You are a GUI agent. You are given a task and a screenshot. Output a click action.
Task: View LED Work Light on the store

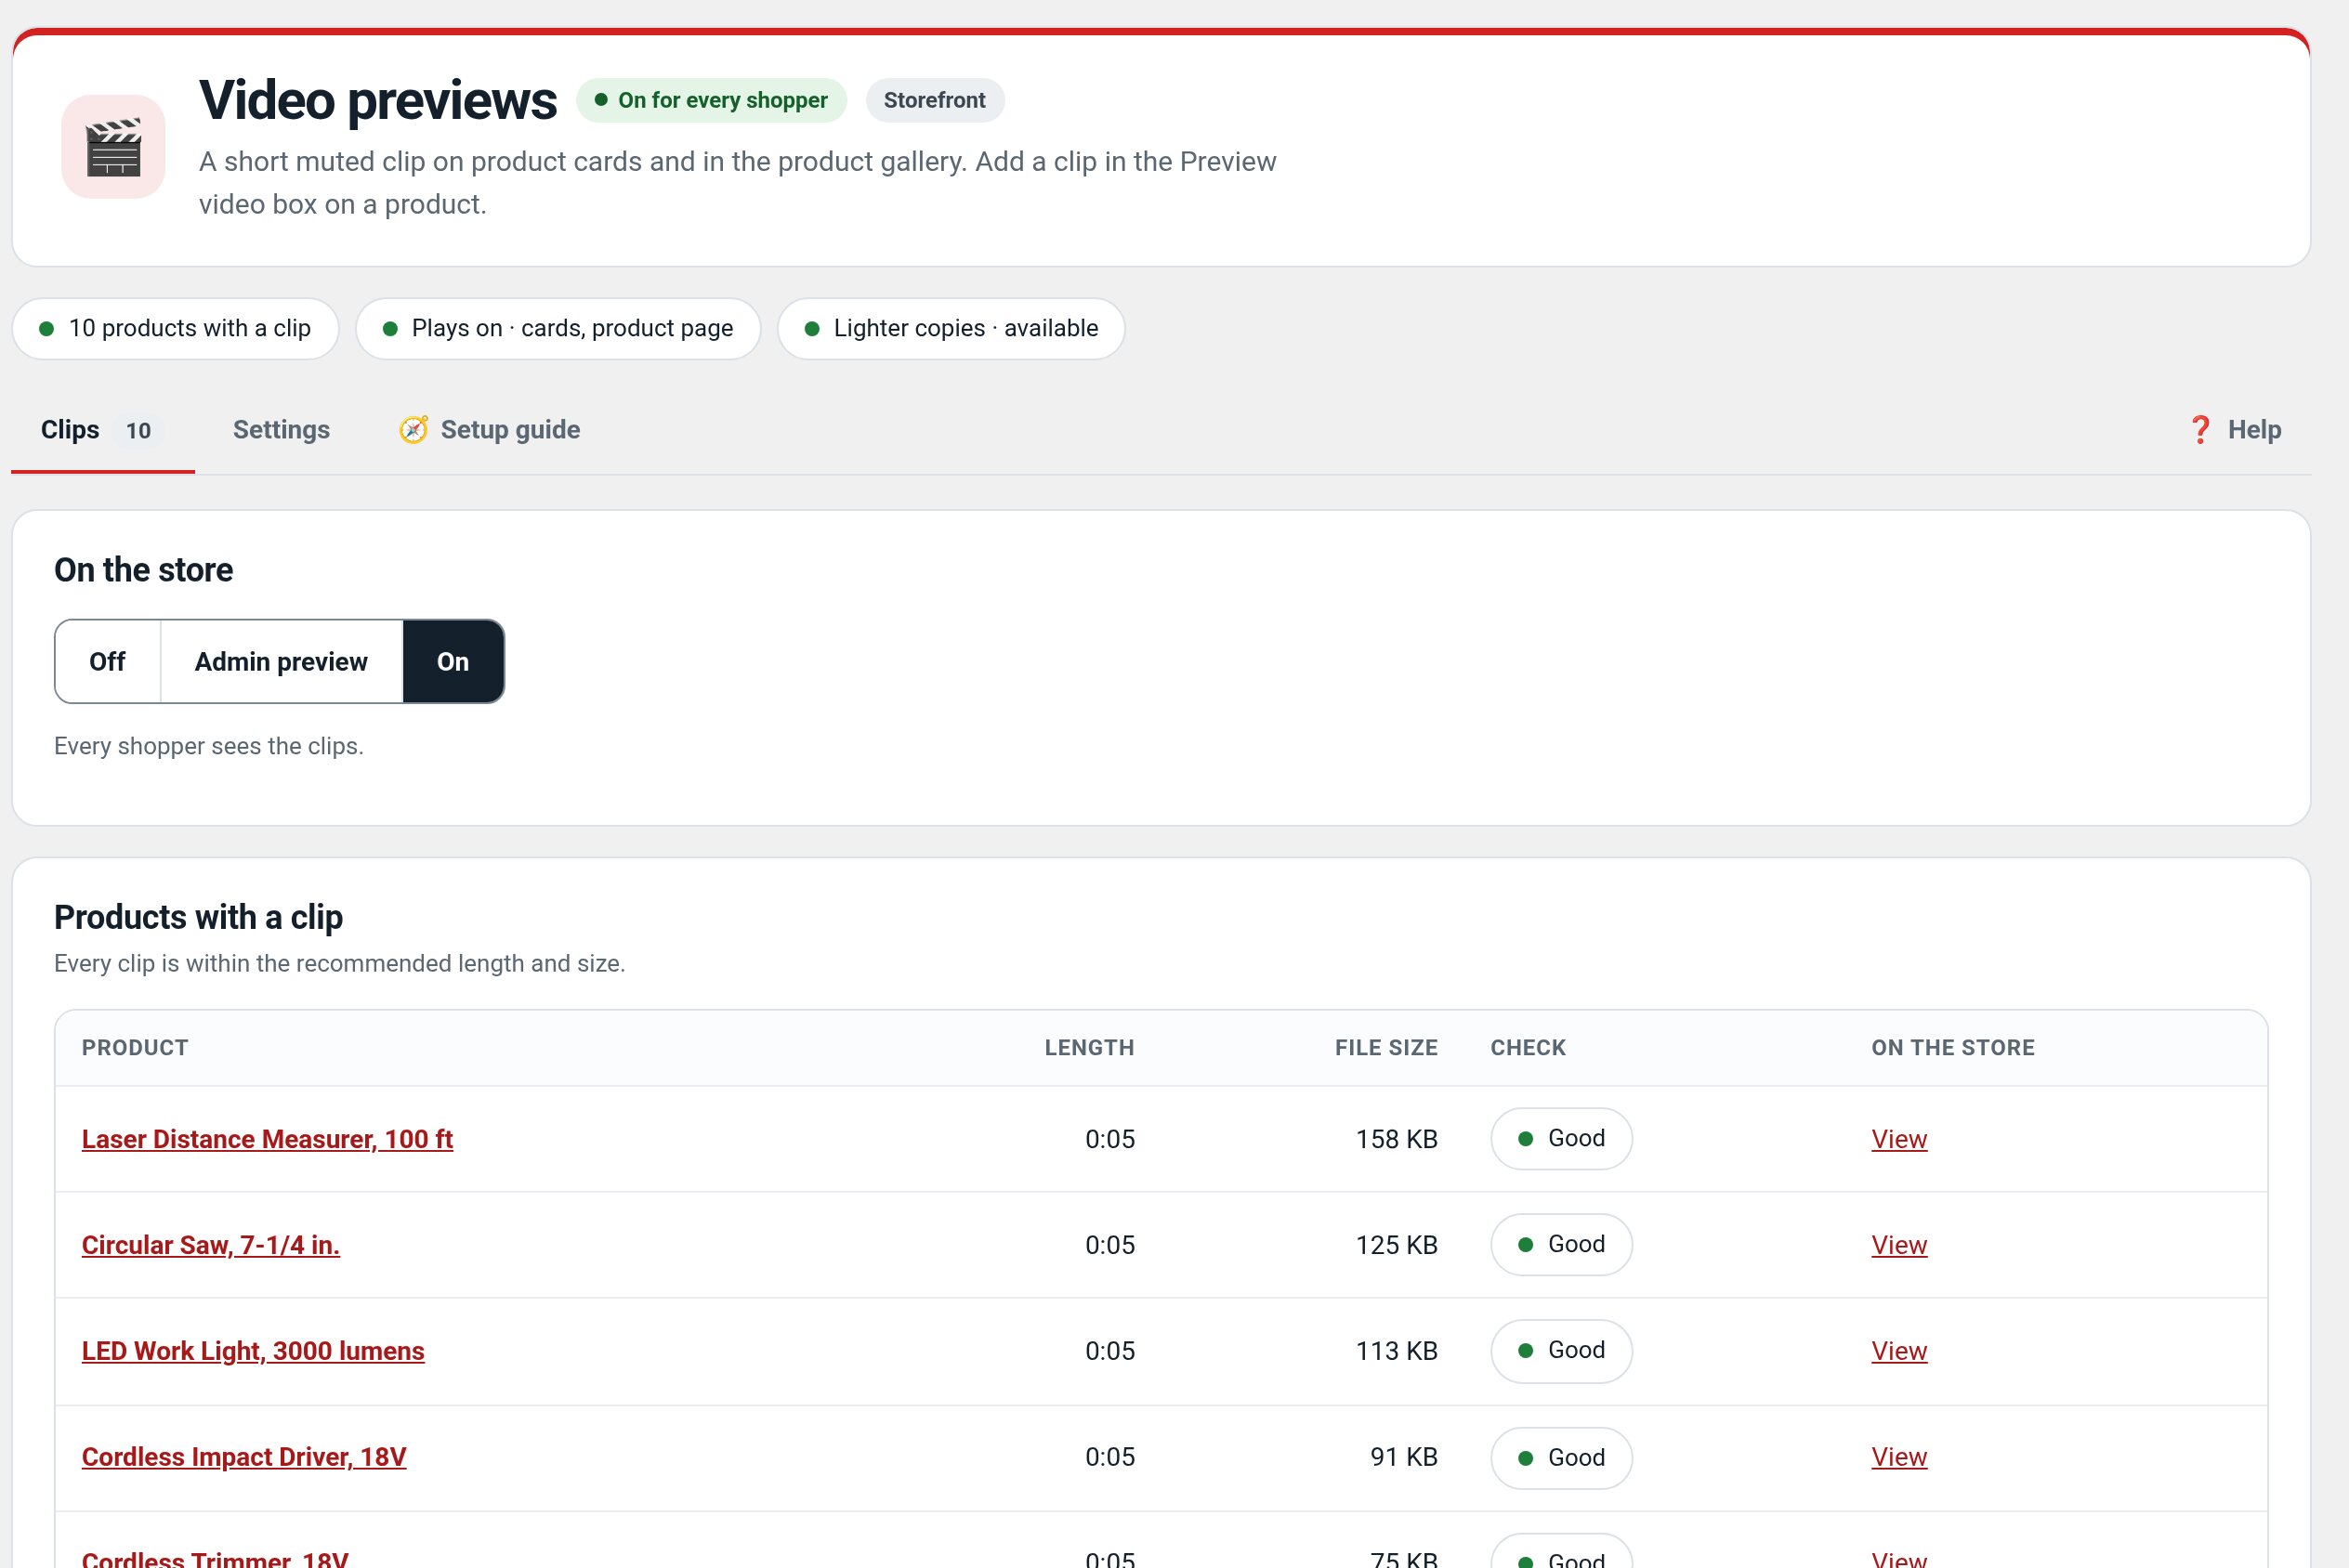tap(1899, 1351)
